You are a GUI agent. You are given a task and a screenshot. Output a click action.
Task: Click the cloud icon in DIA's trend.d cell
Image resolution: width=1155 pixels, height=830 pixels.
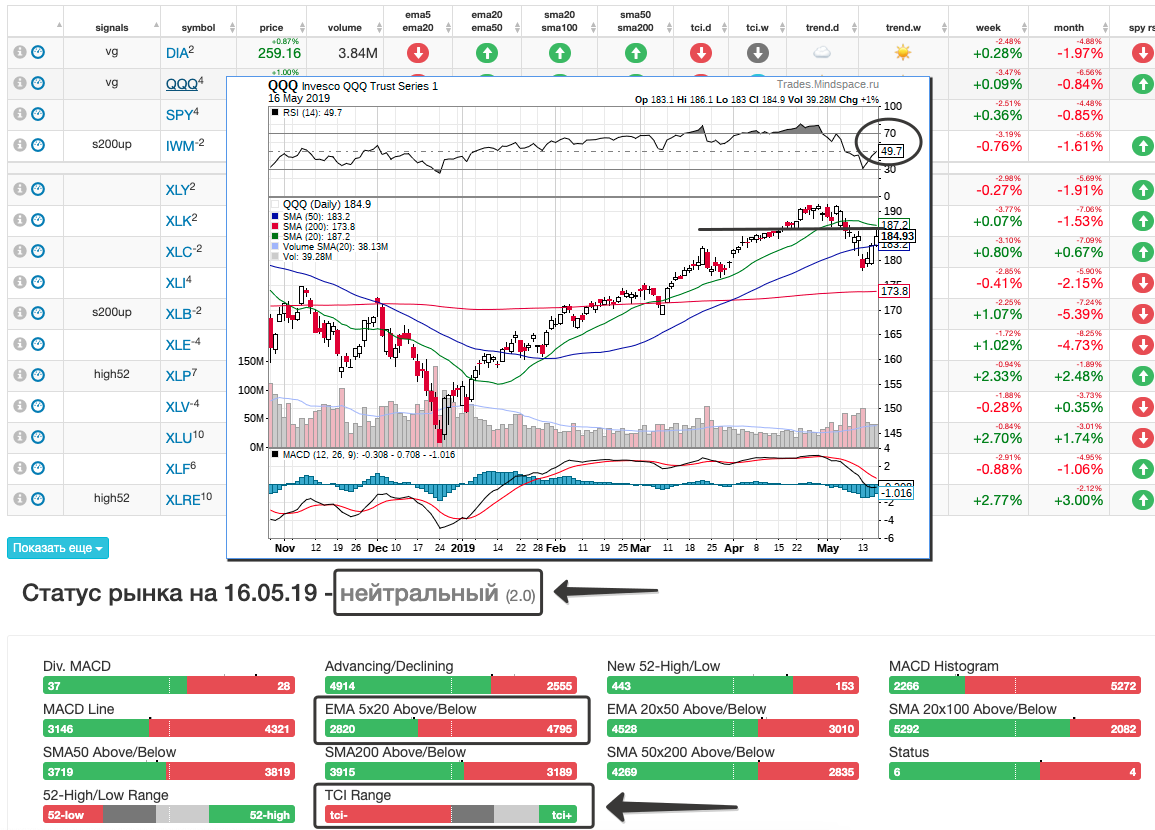(x=822, y=52)
